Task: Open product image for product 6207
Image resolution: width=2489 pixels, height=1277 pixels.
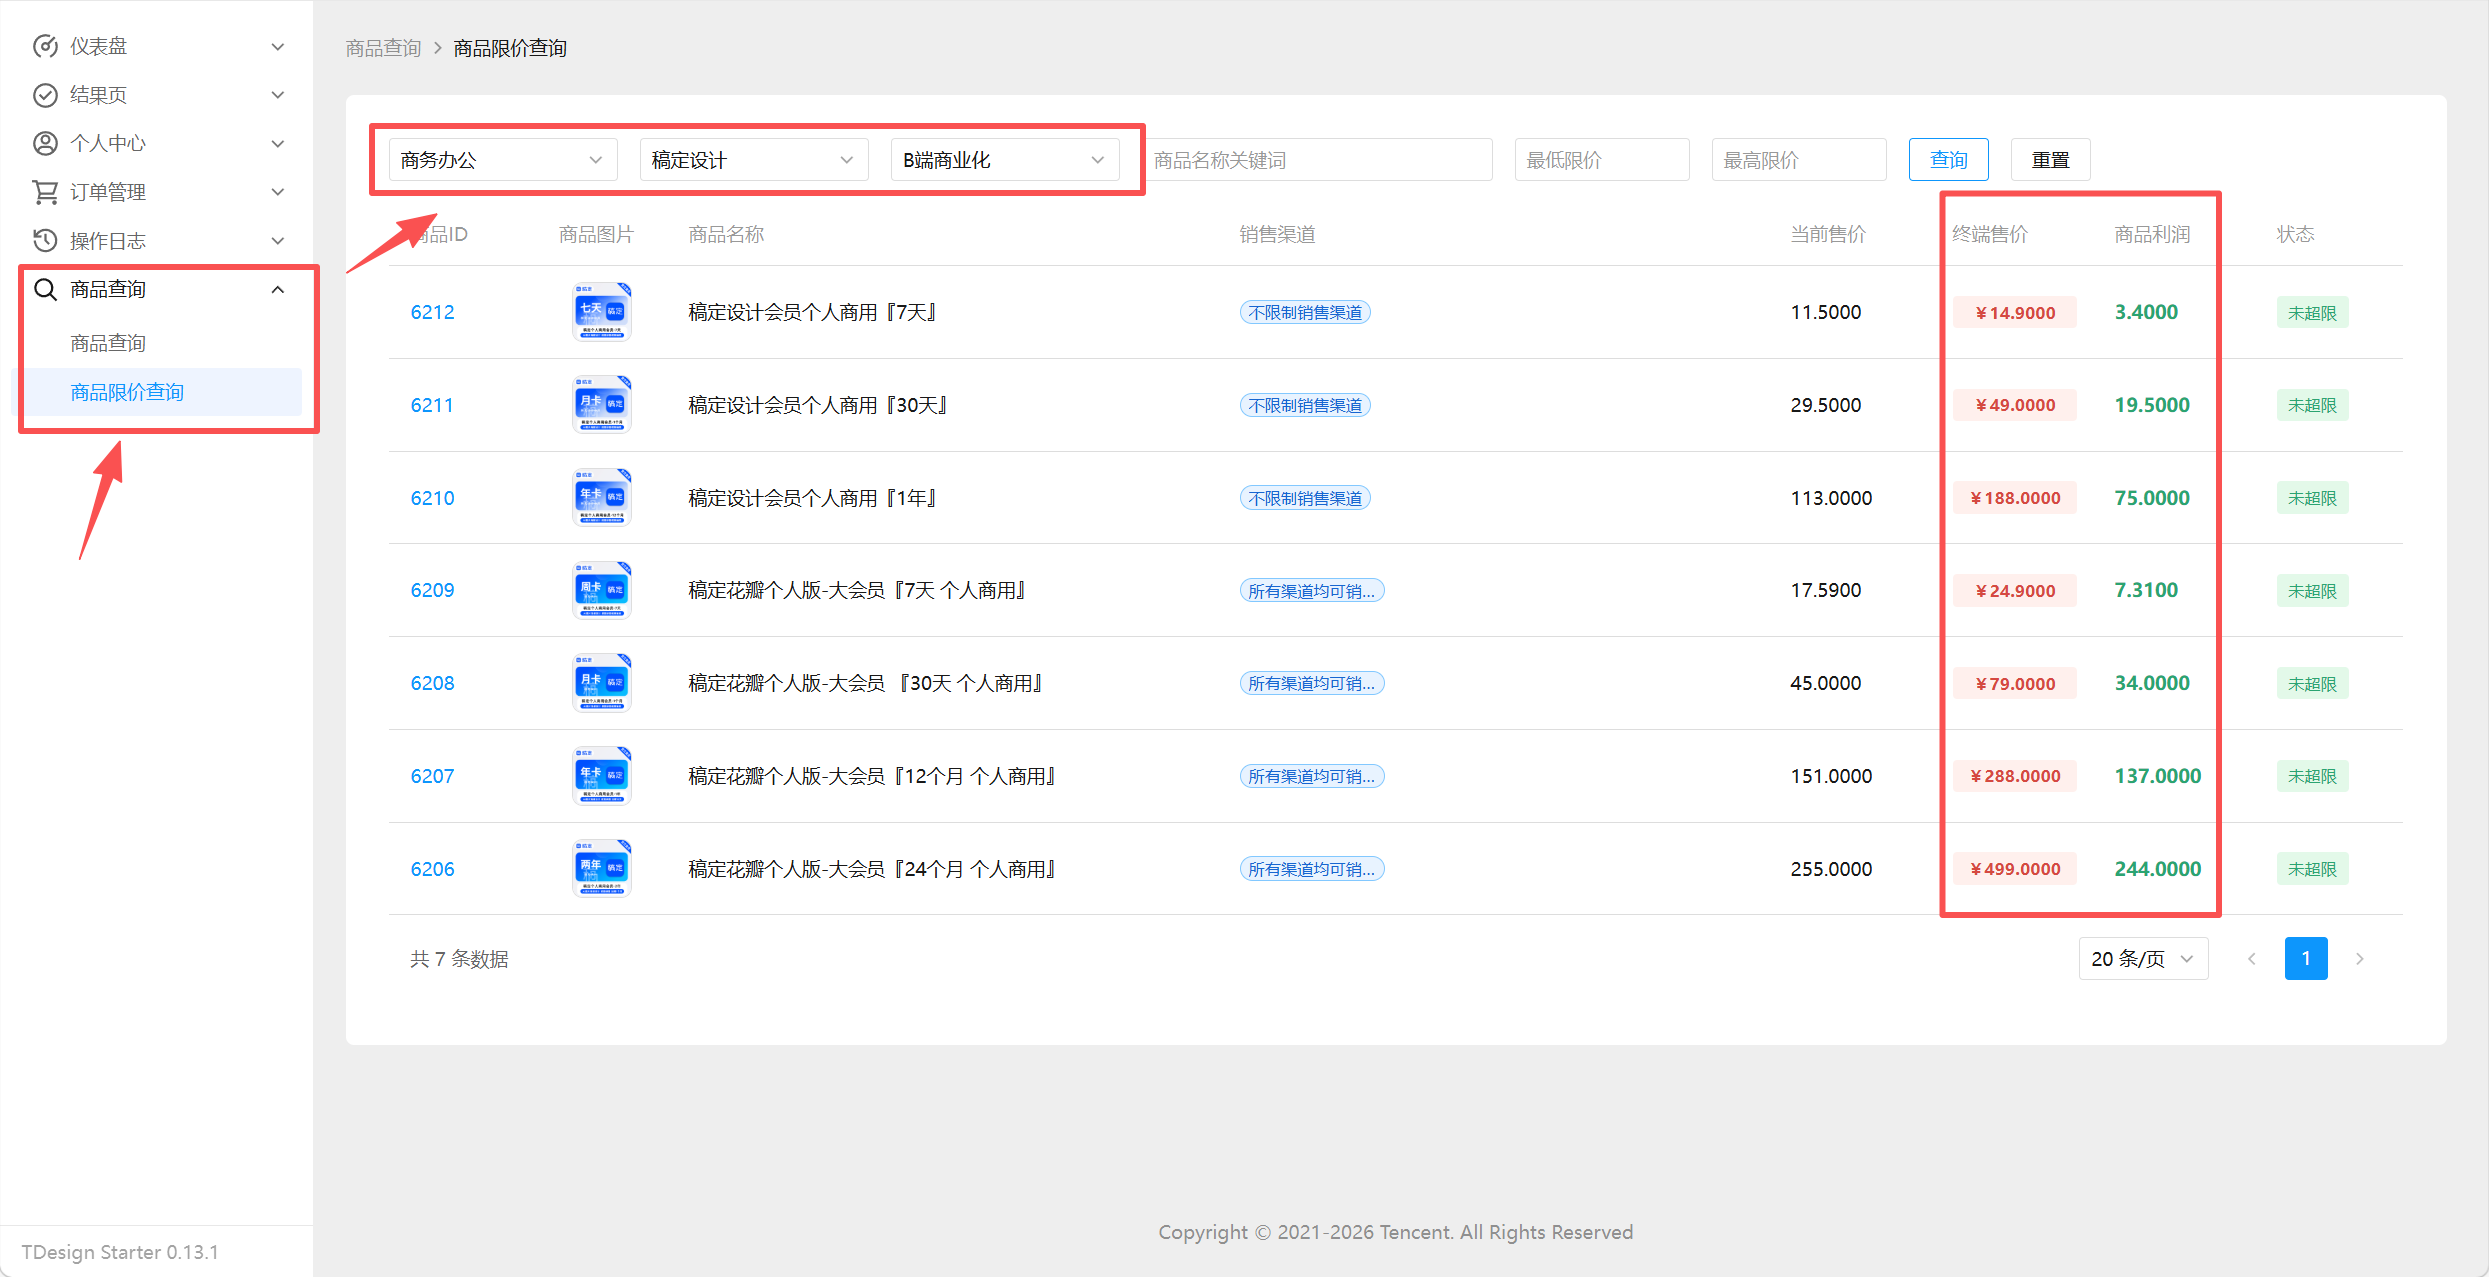Action: (x=601, y=776)
